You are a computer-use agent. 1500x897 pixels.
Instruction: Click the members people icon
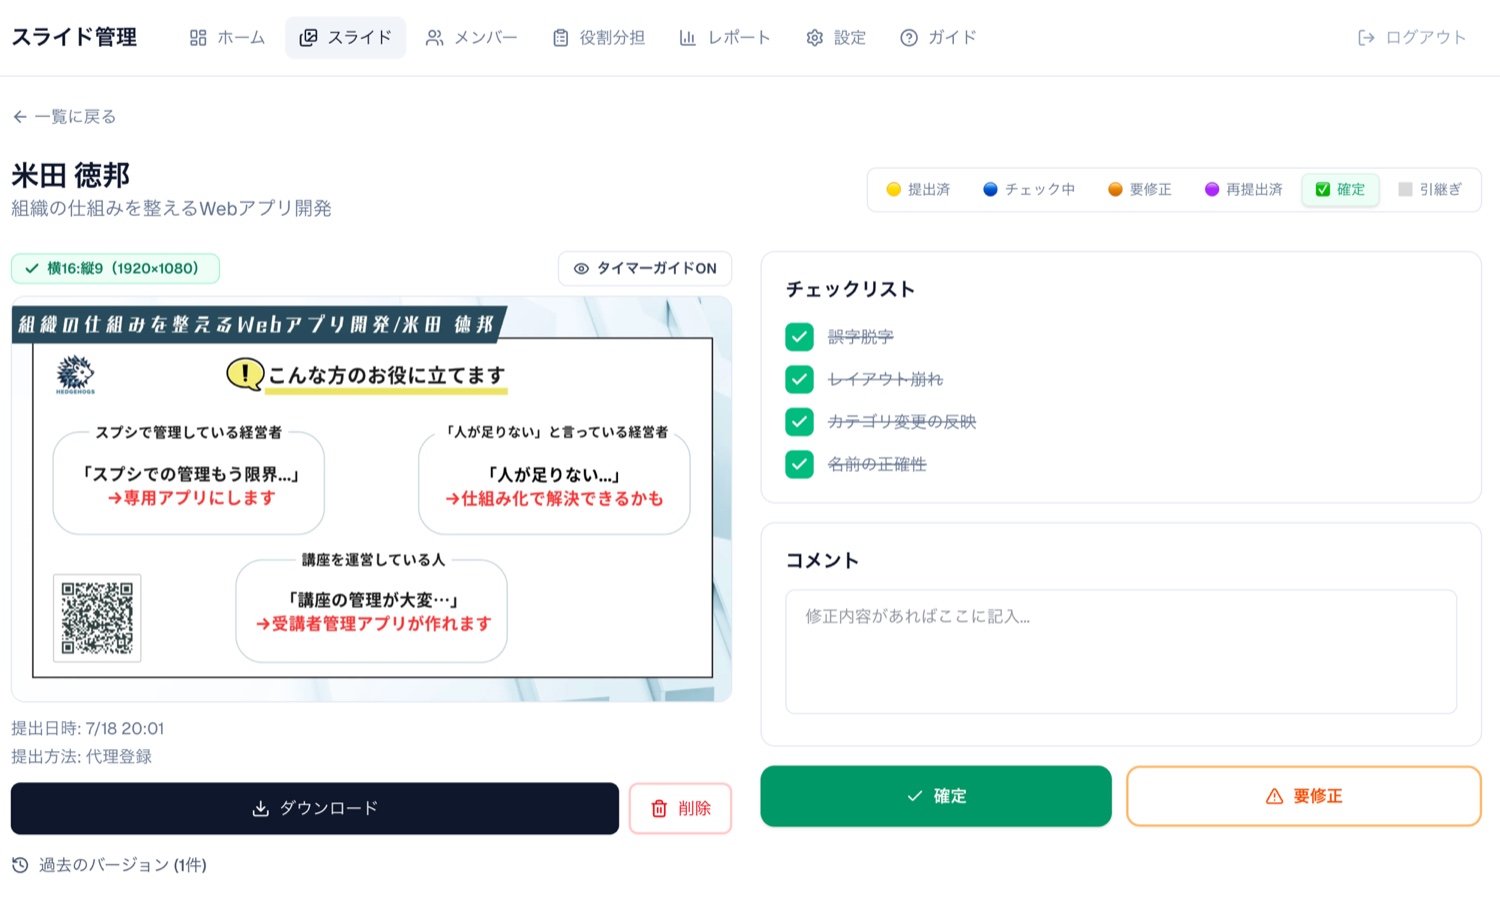[434, 38]
